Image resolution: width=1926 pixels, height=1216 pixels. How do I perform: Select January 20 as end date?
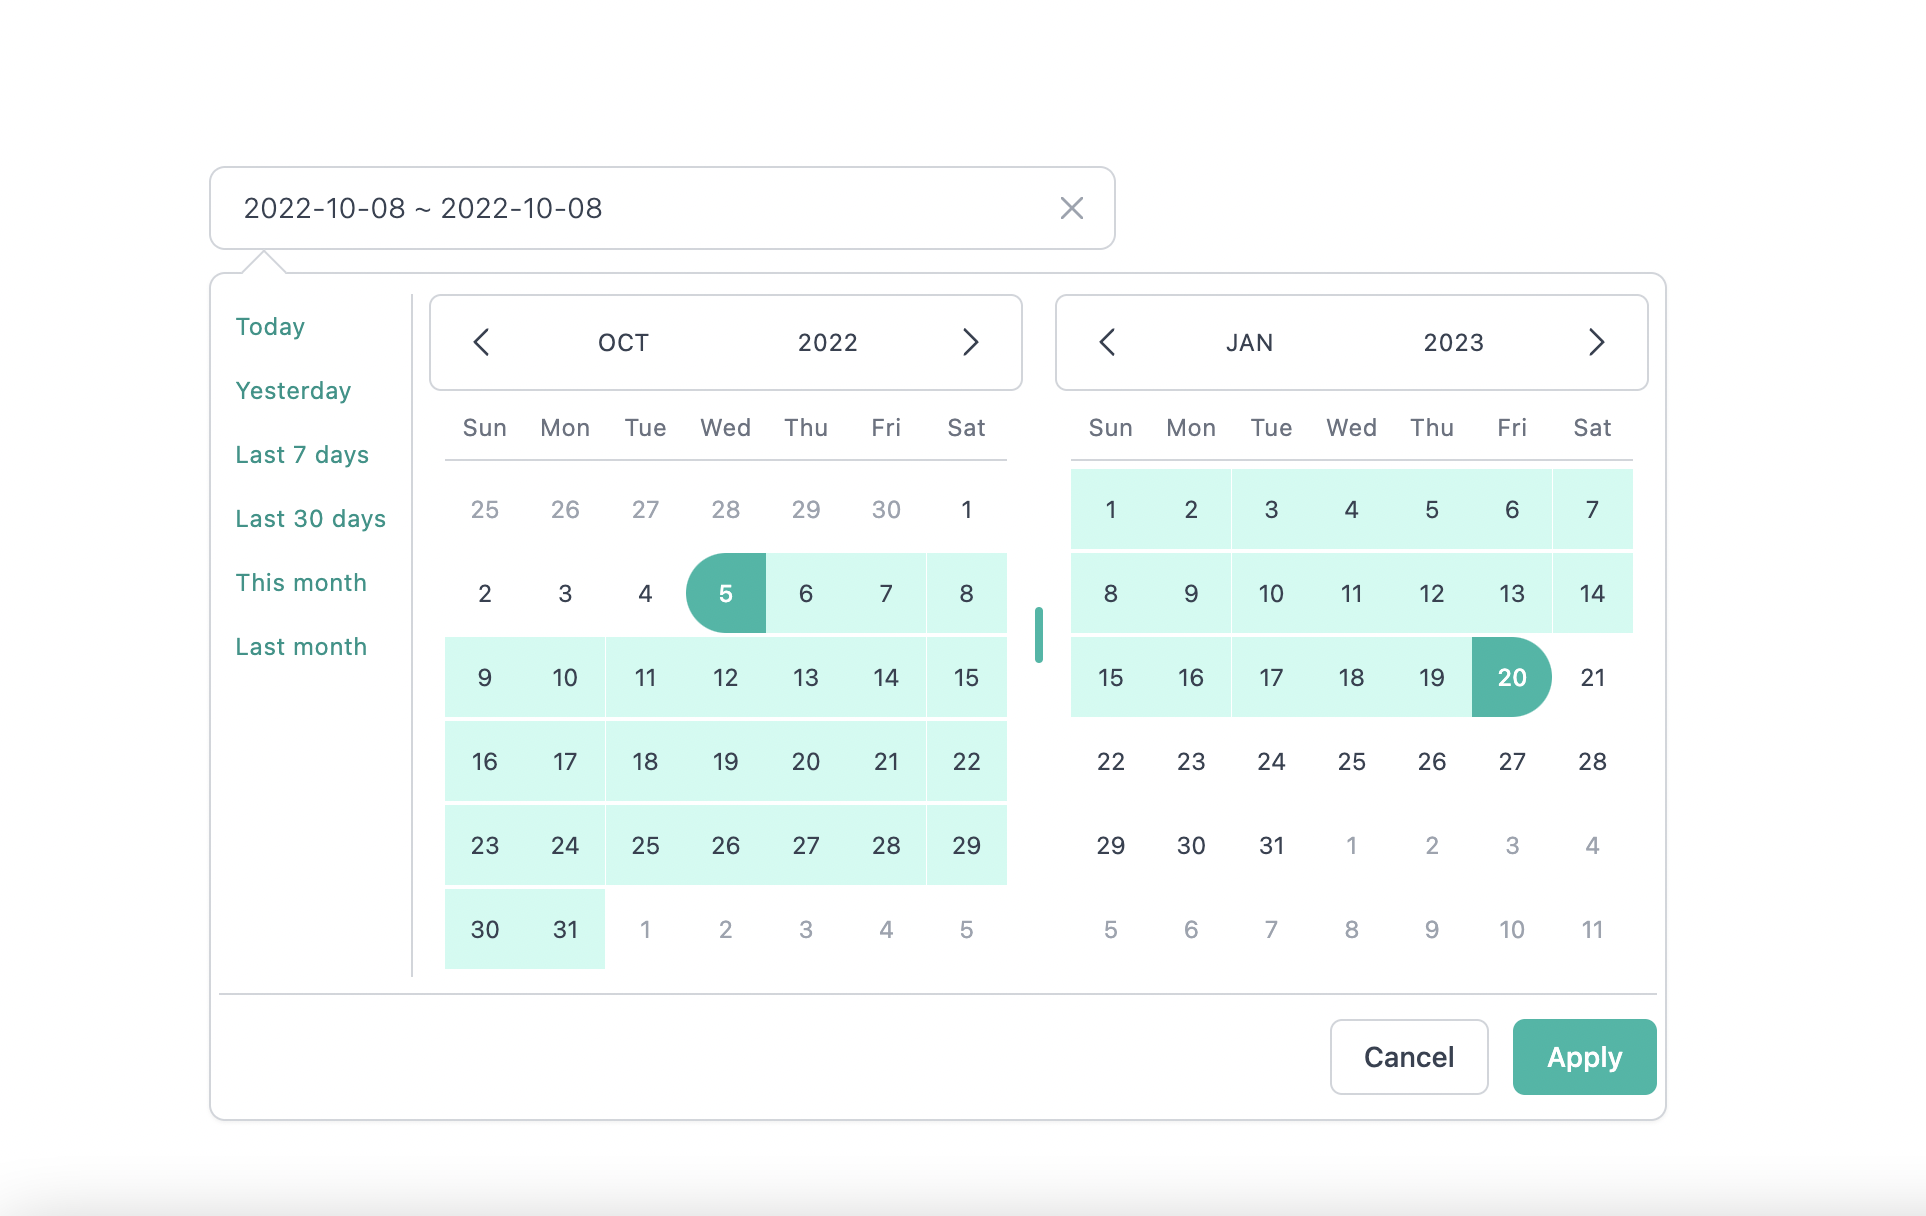pos(1511,678)
